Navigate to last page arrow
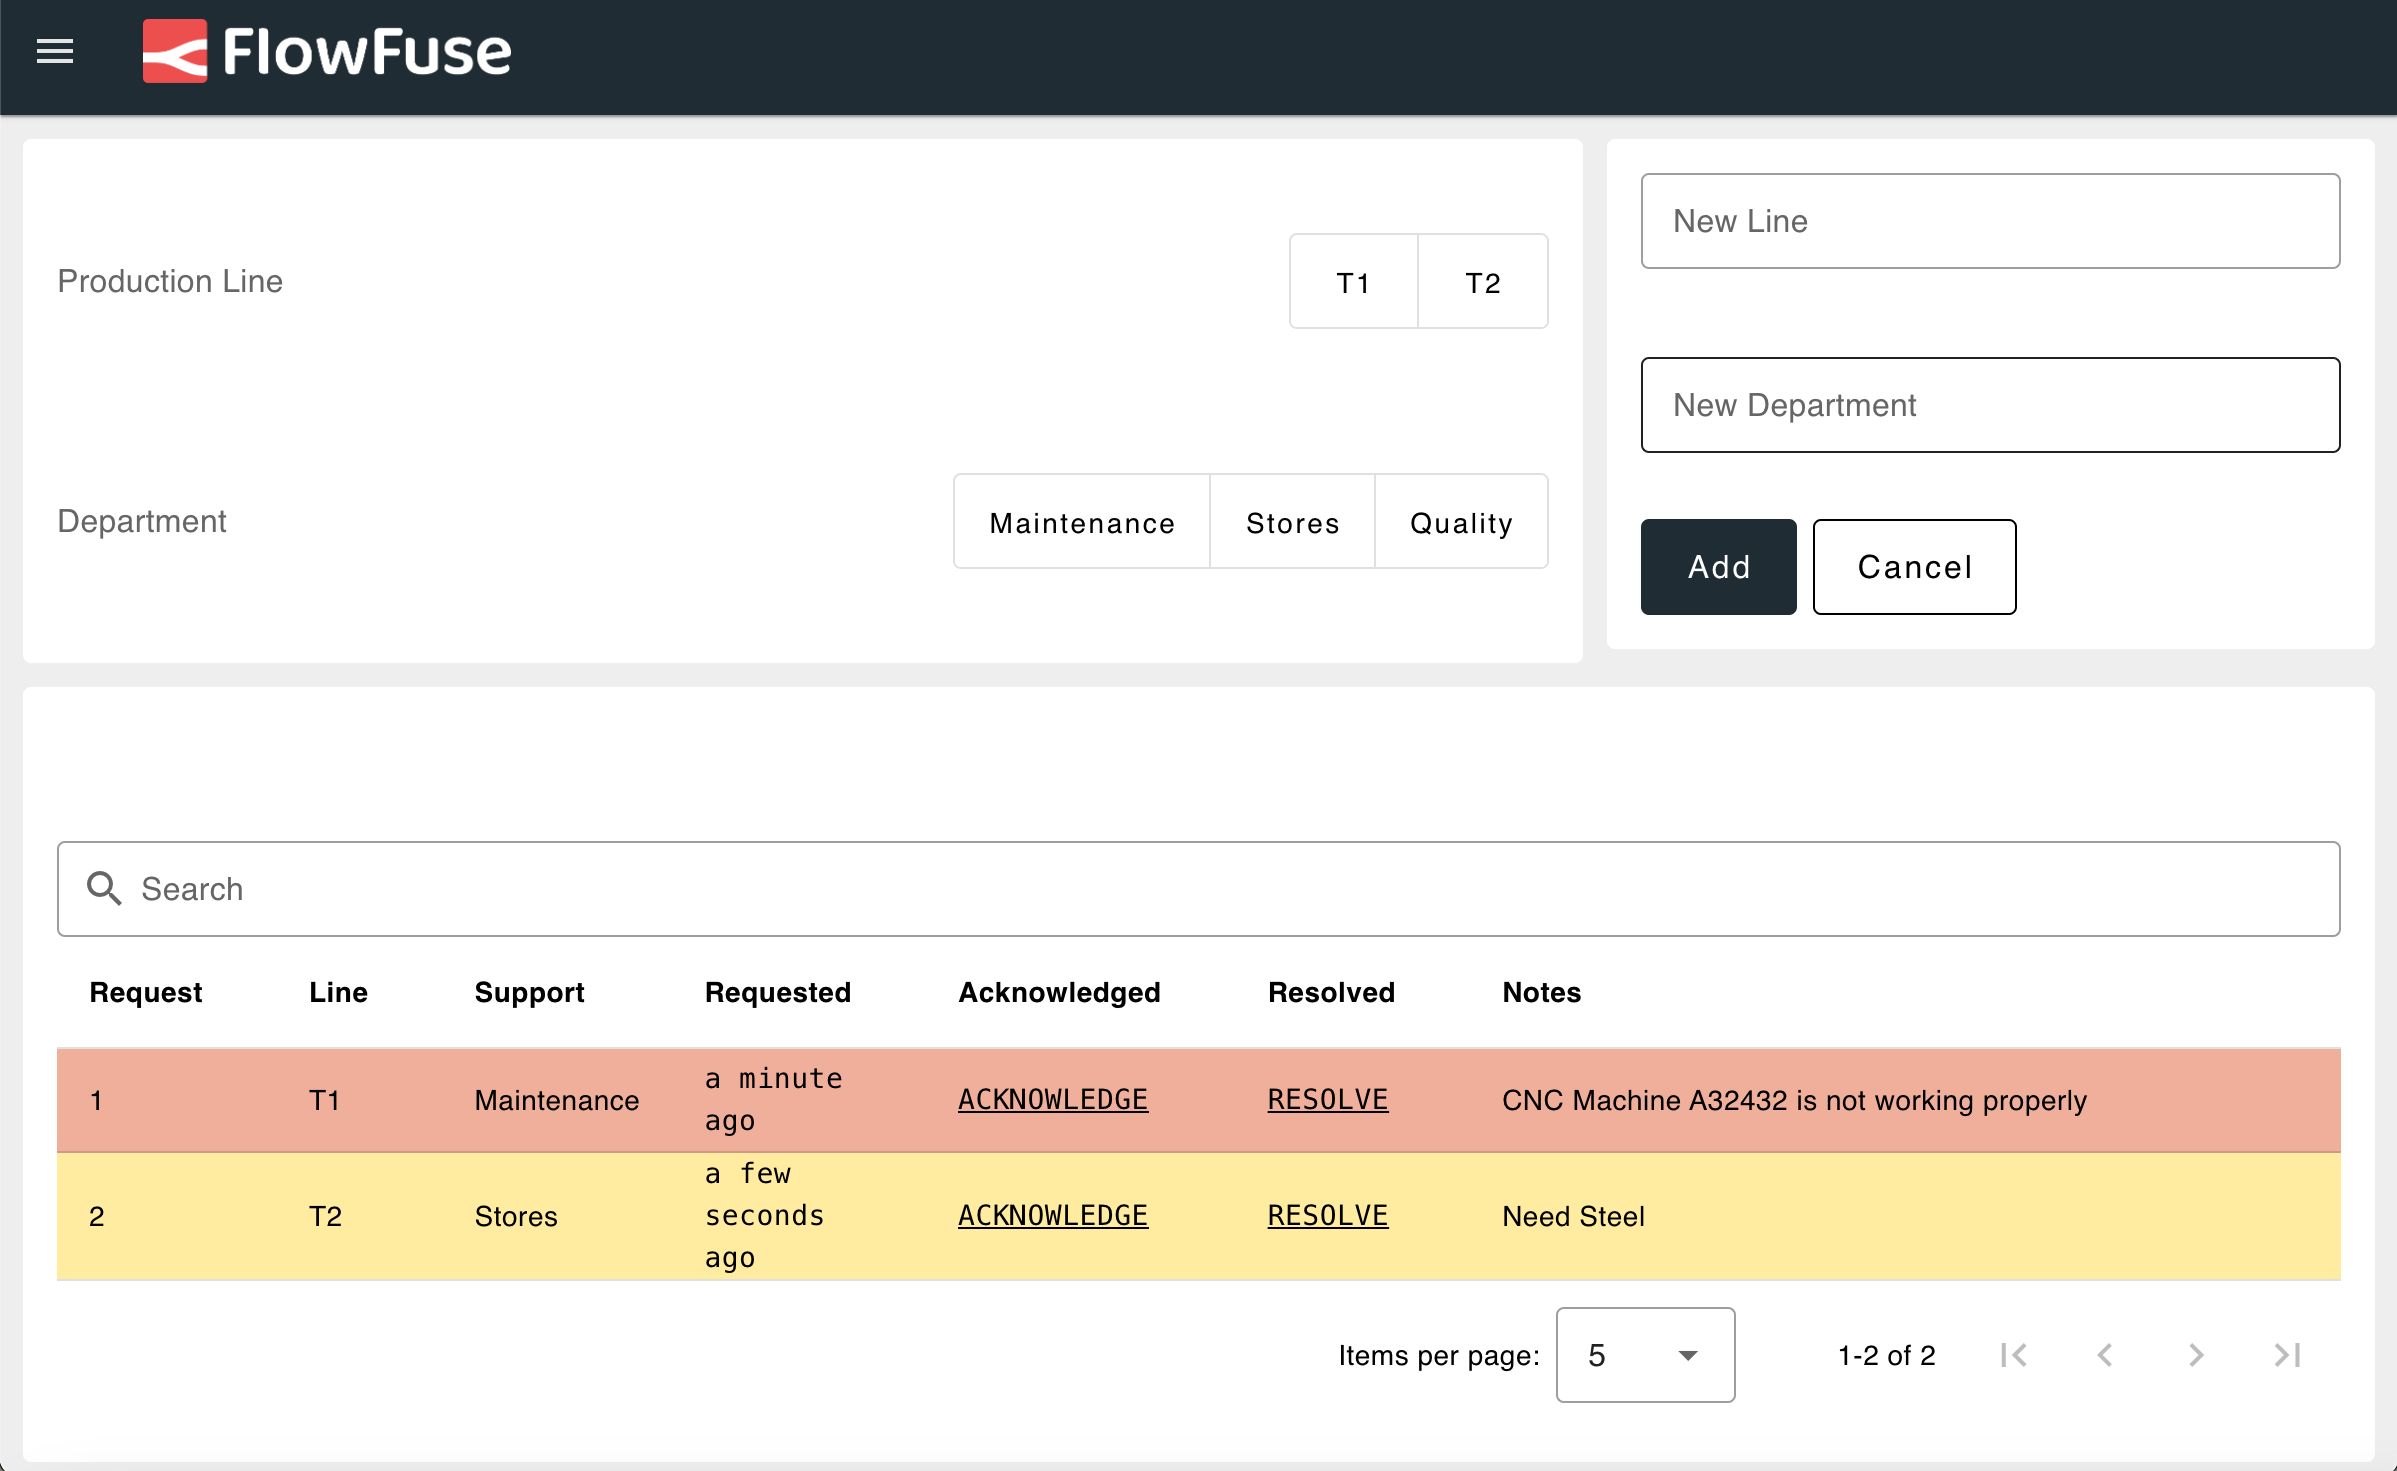Viewport: 2397px width, 1471px height. 2289,1355
